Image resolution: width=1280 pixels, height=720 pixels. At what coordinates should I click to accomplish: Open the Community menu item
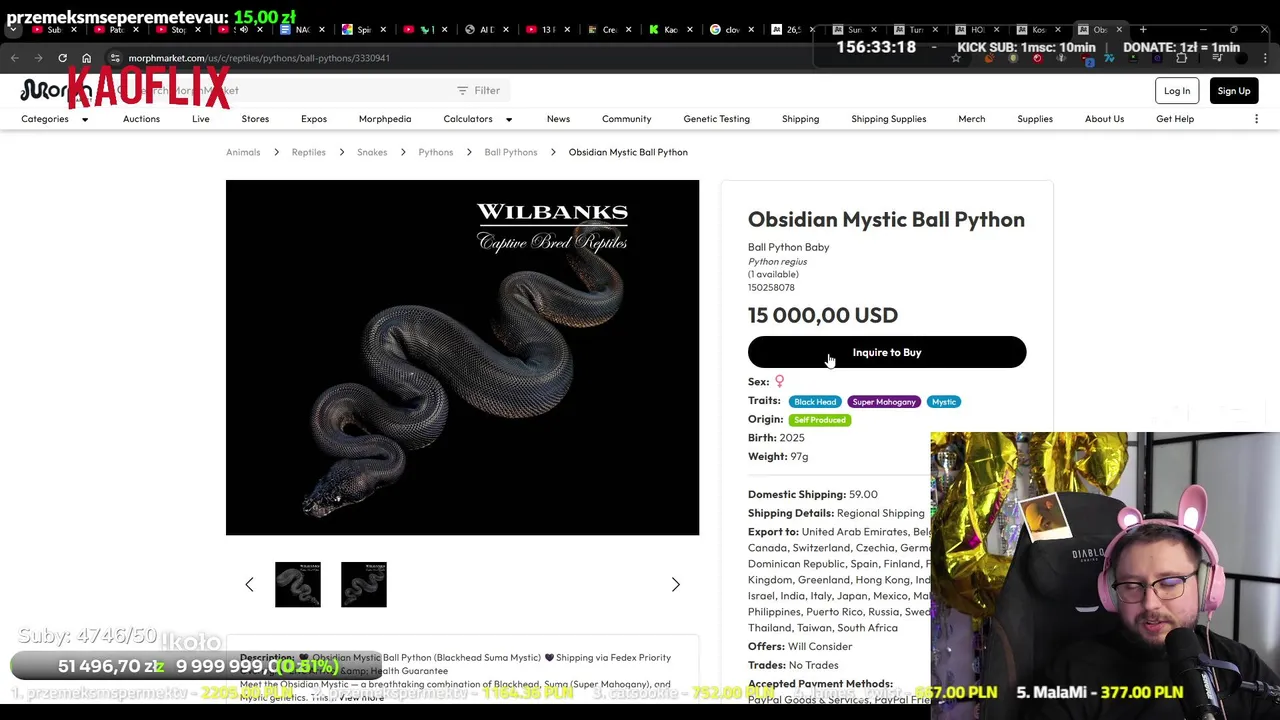pyautogui.click(x=626, y=119)
